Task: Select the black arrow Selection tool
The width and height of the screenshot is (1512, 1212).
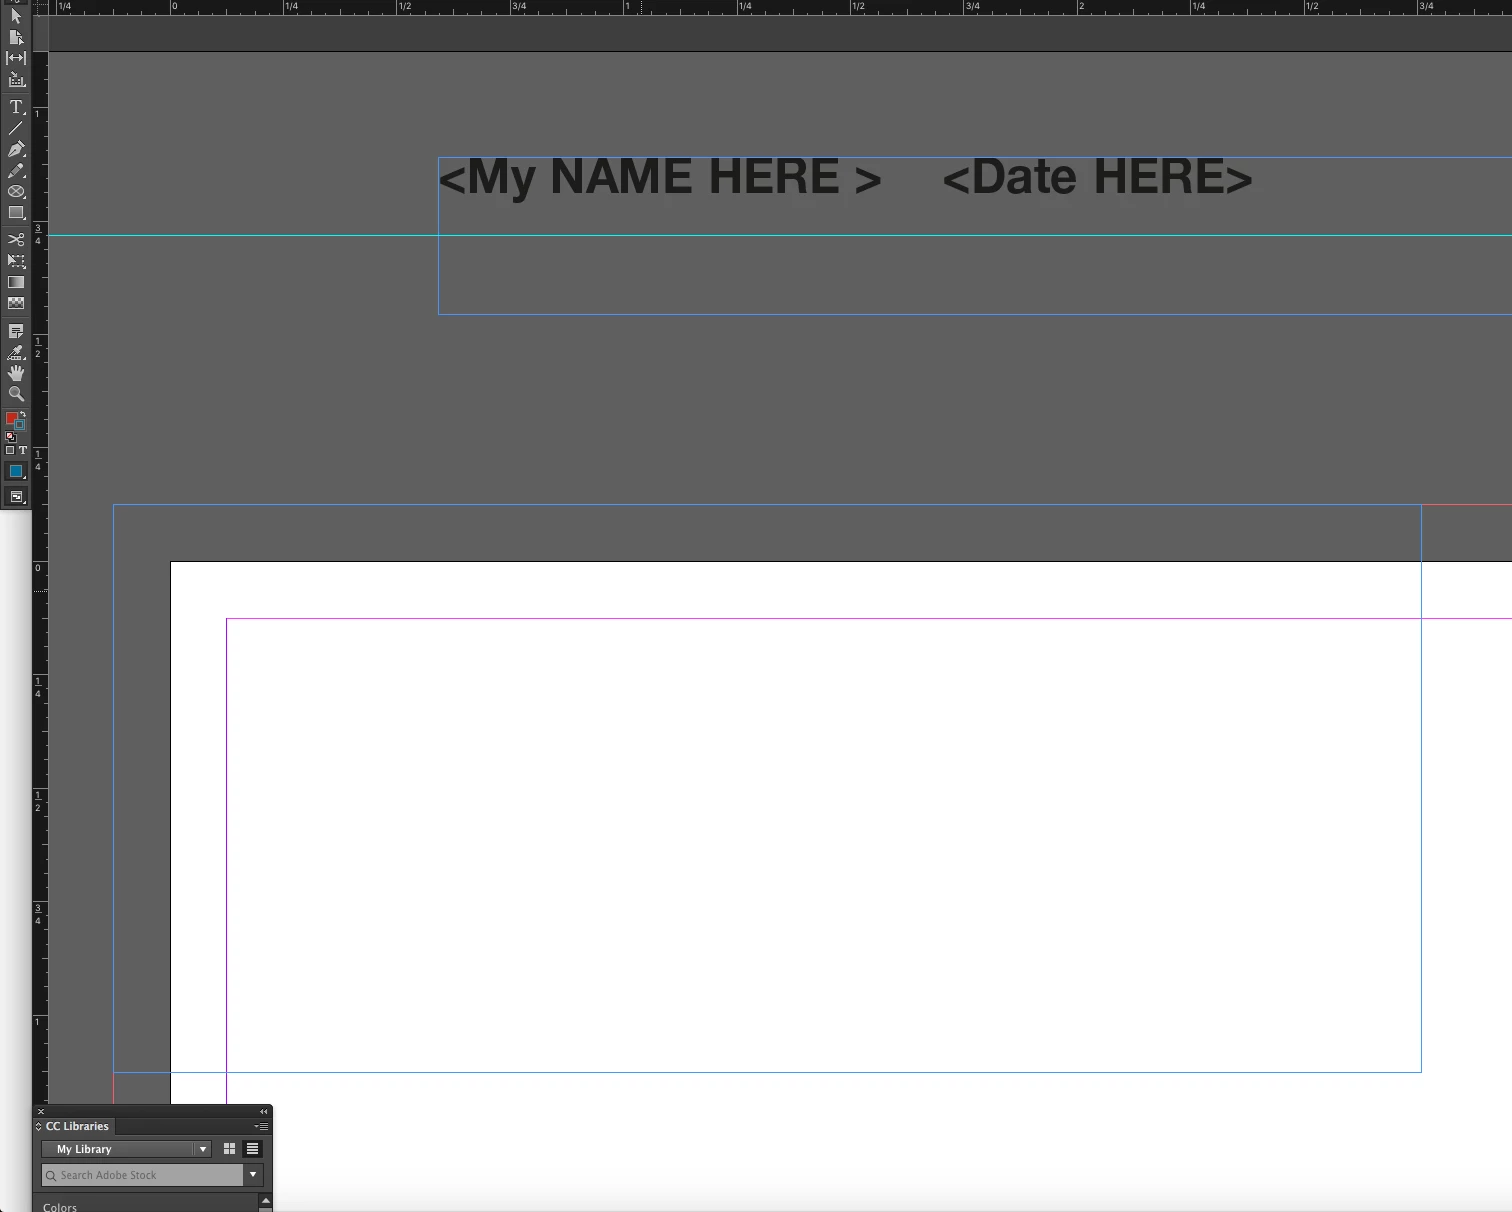Action: pyautogui.click(x=16, y=15)
